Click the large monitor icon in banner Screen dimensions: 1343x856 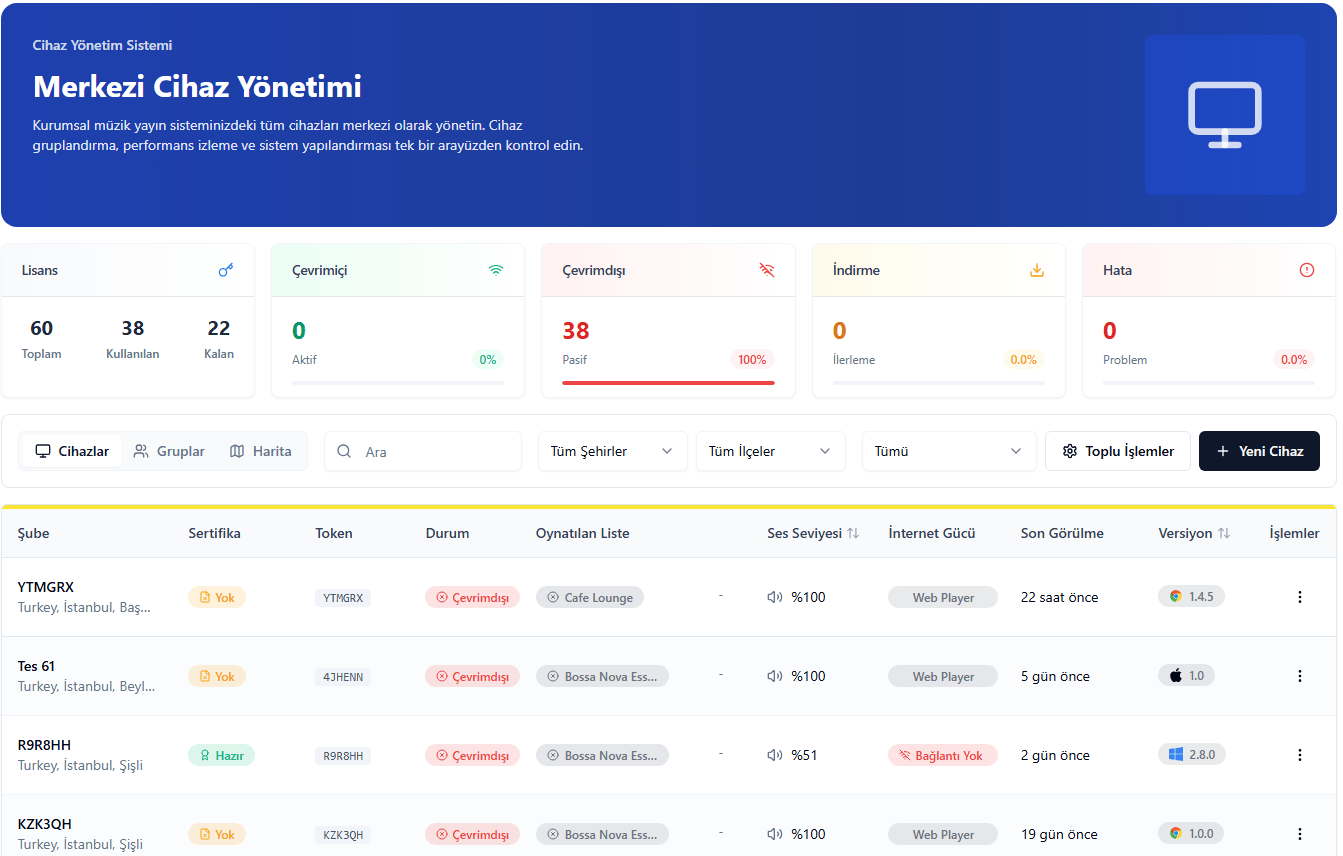coord(1224,115)
